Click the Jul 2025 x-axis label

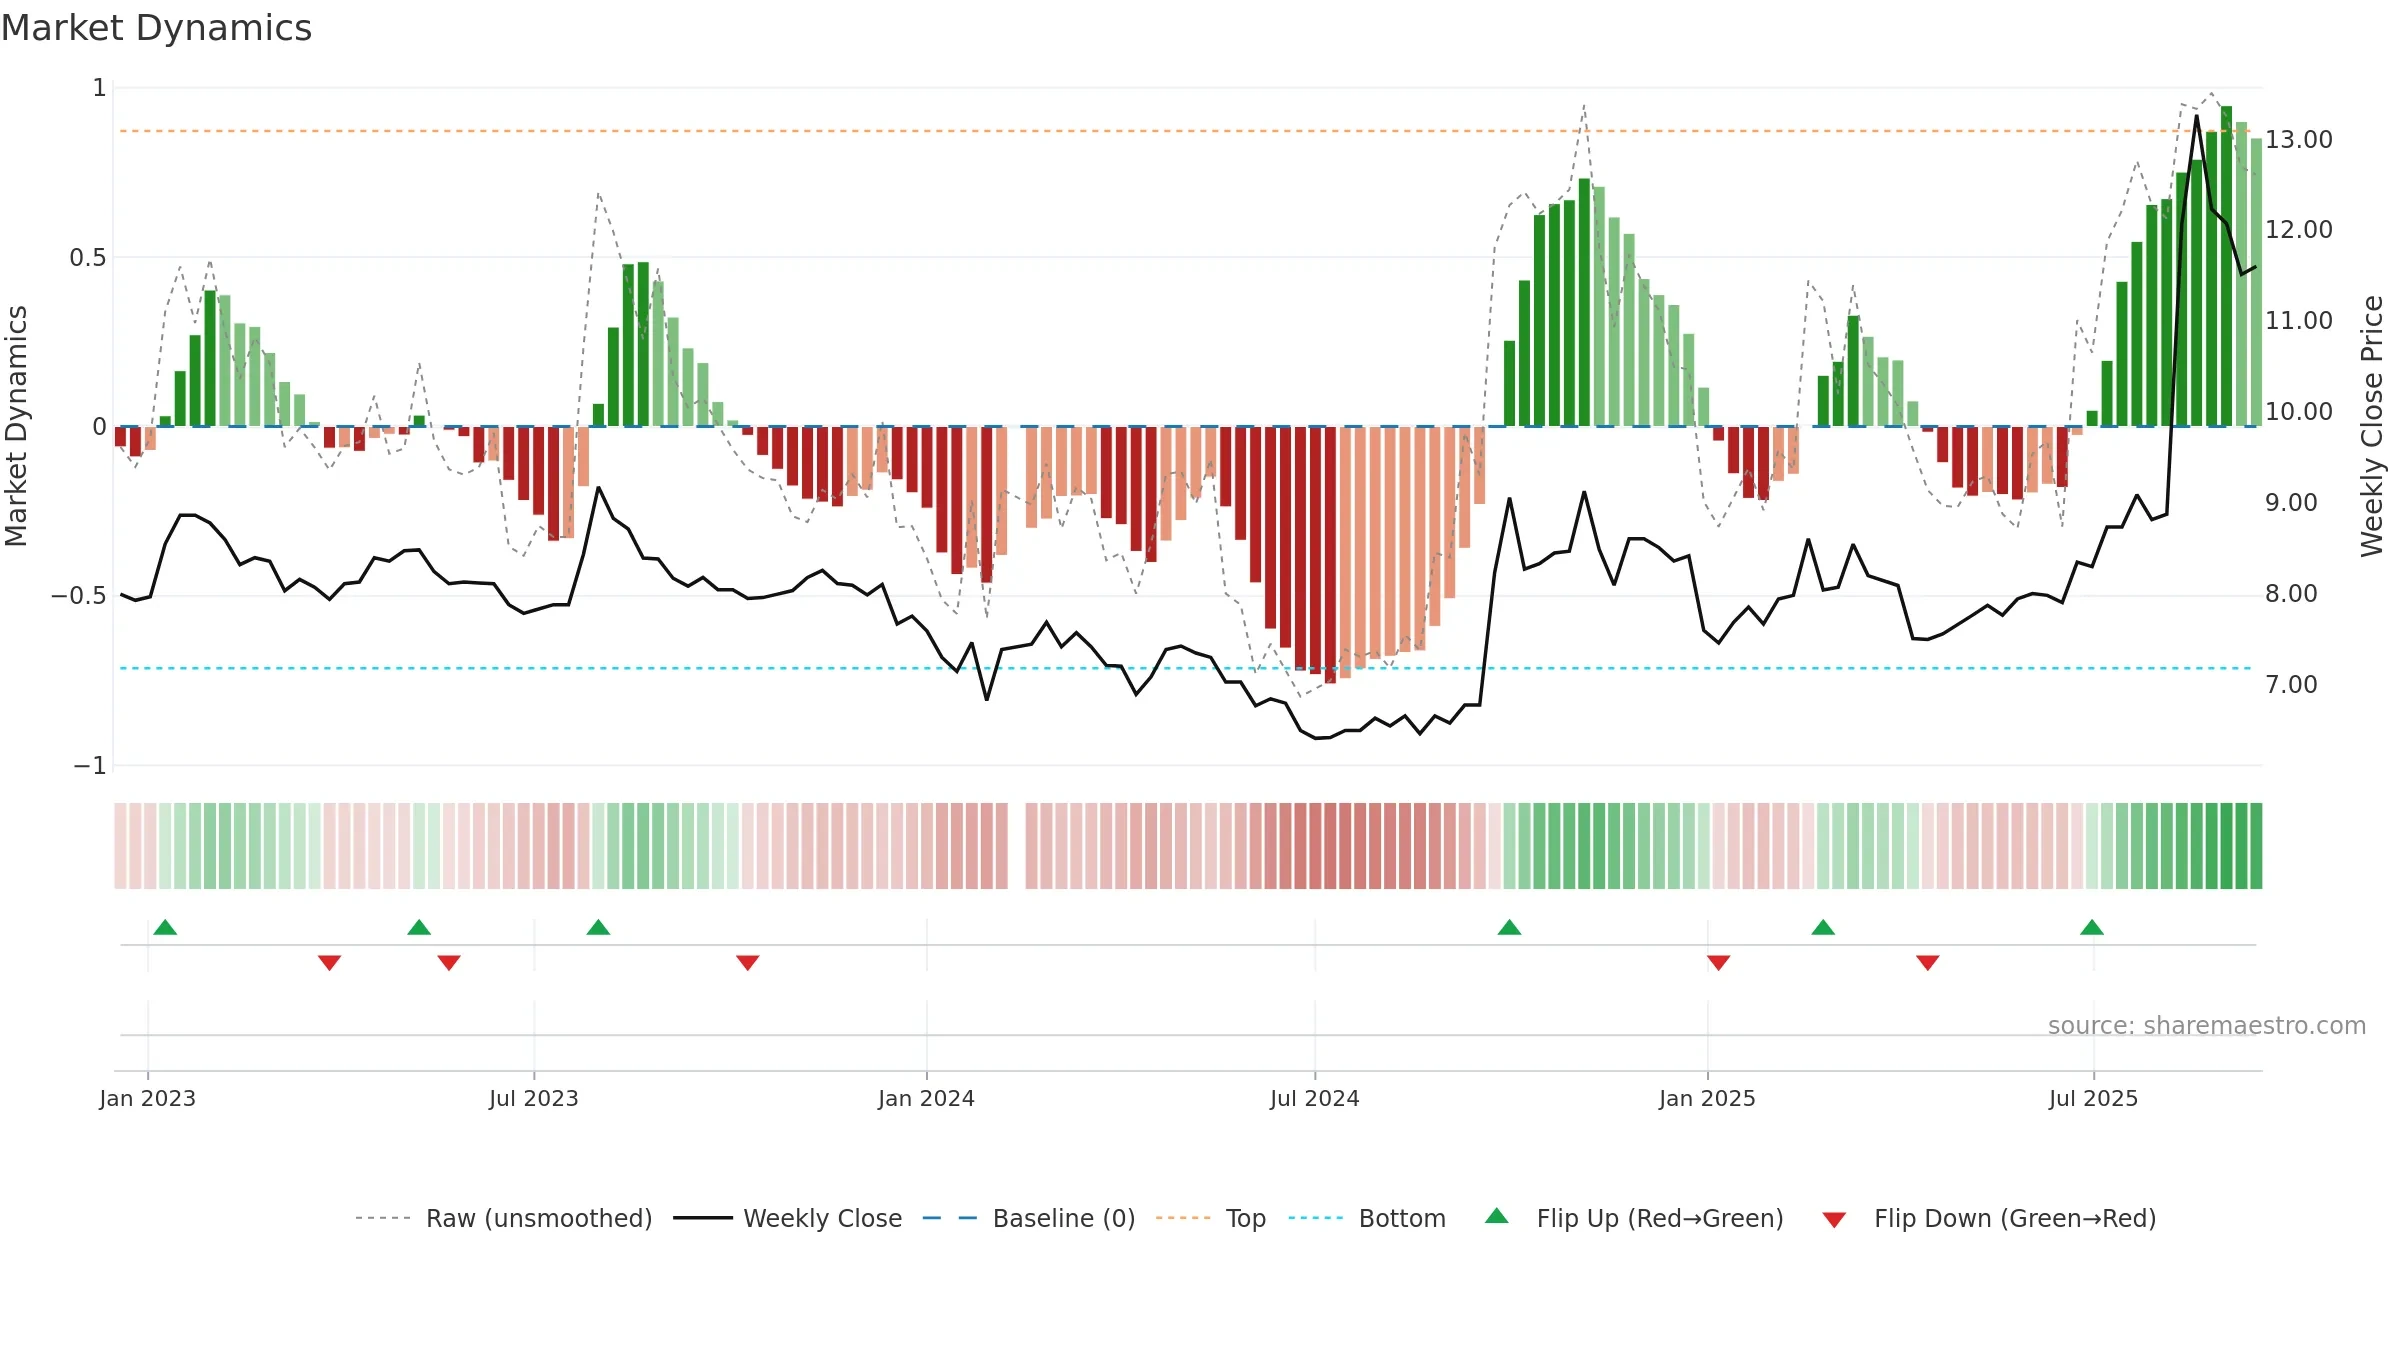[2094, 1098]
